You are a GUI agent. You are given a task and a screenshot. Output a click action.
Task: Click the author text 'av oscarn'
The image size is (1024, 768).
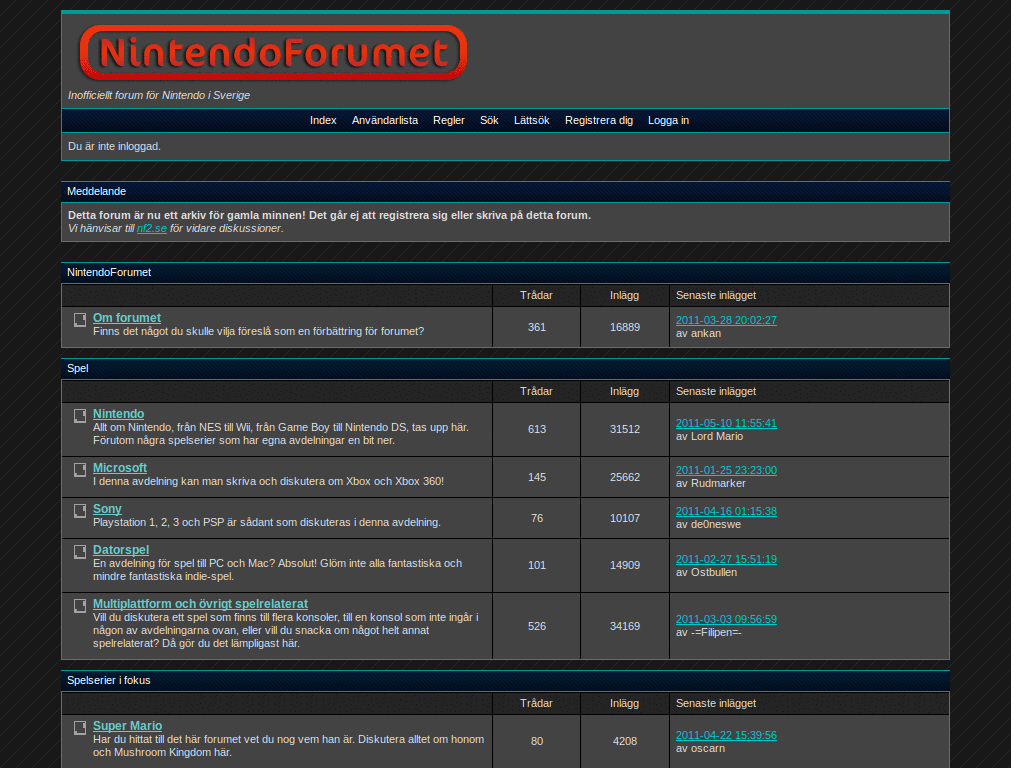(x=700, y=748)
